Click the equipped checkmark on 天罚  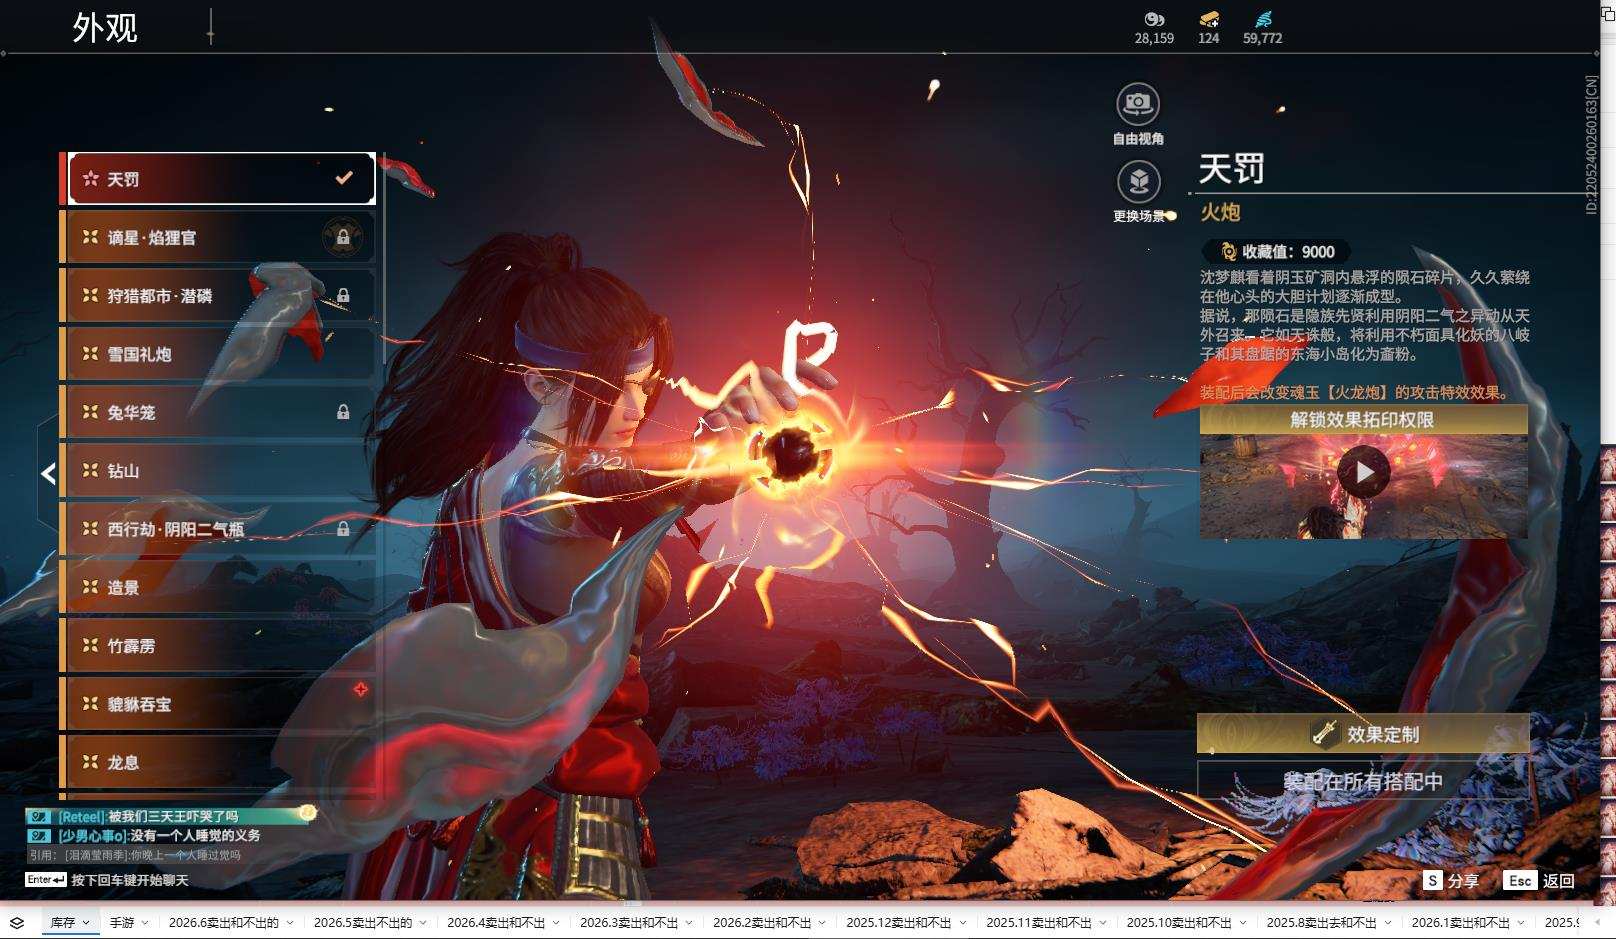point(344,178)
